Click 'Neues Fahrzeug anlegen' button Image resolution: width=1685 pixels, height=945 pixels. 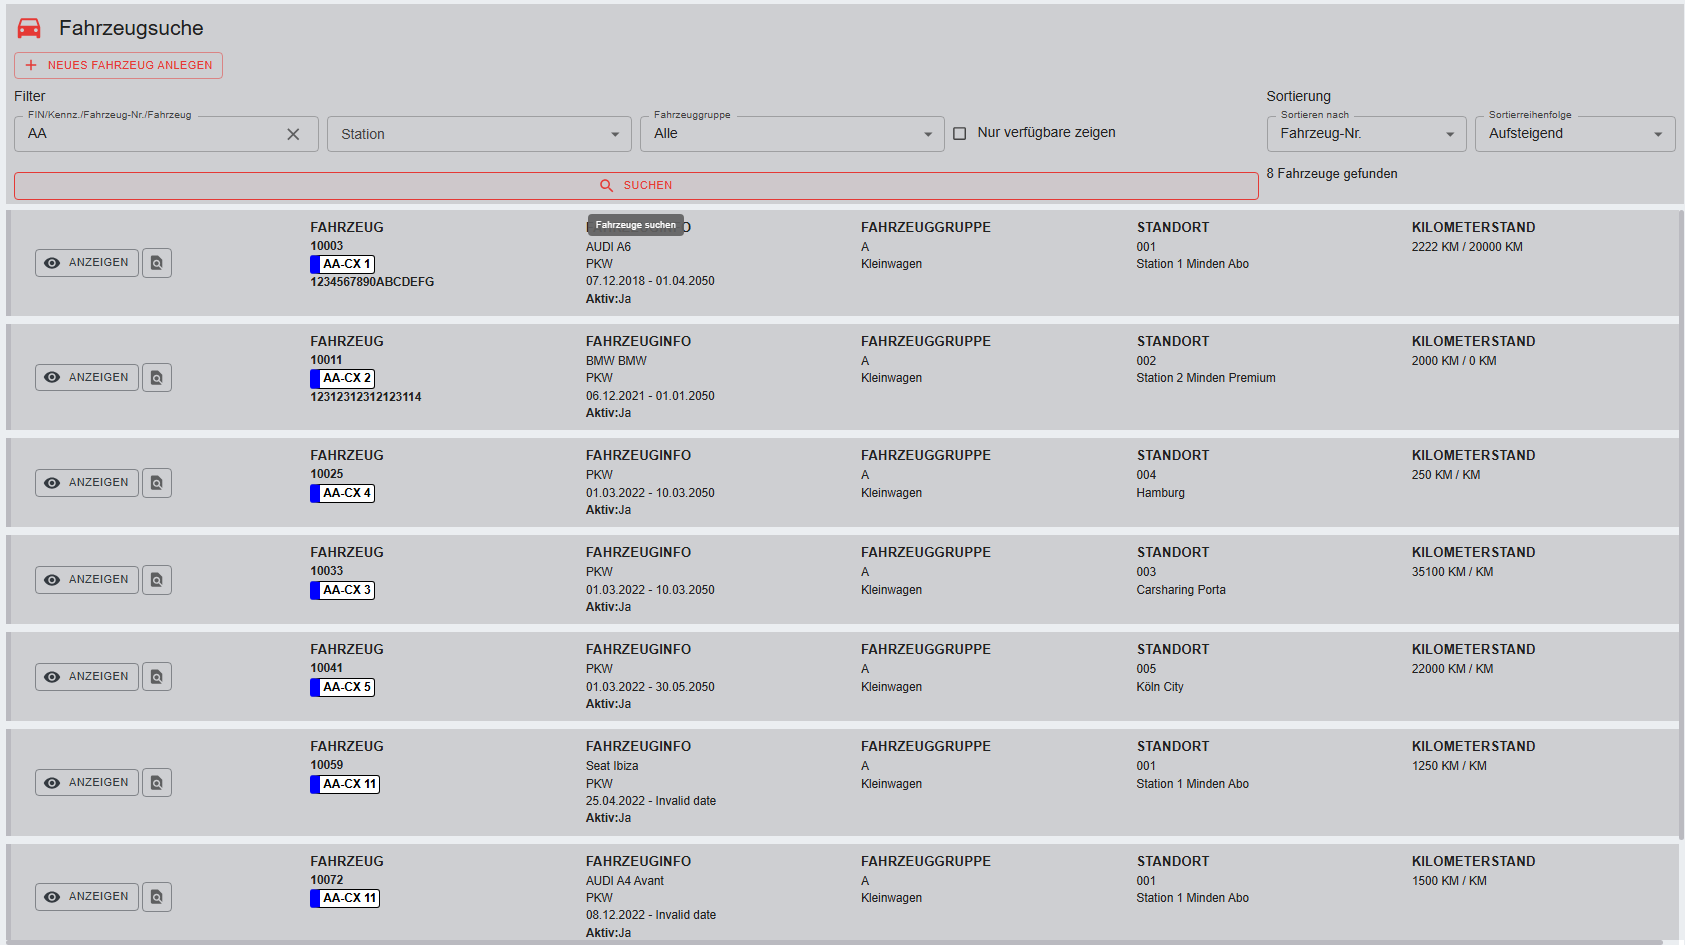[119, 65]
